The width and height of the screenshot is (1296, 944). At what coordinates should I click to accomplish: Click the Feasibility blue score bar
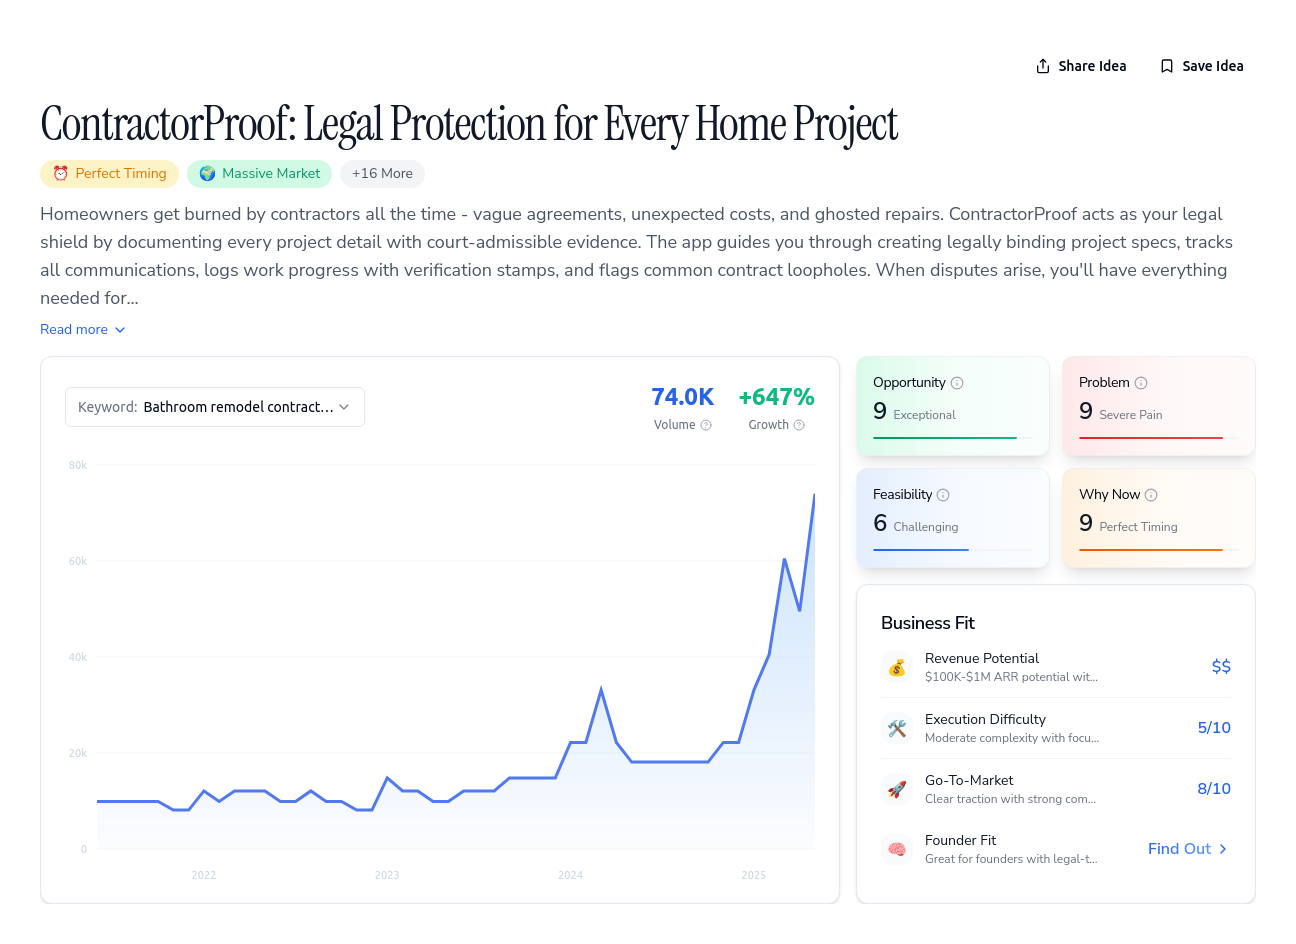pyautogui.click(x=921, y=550)
